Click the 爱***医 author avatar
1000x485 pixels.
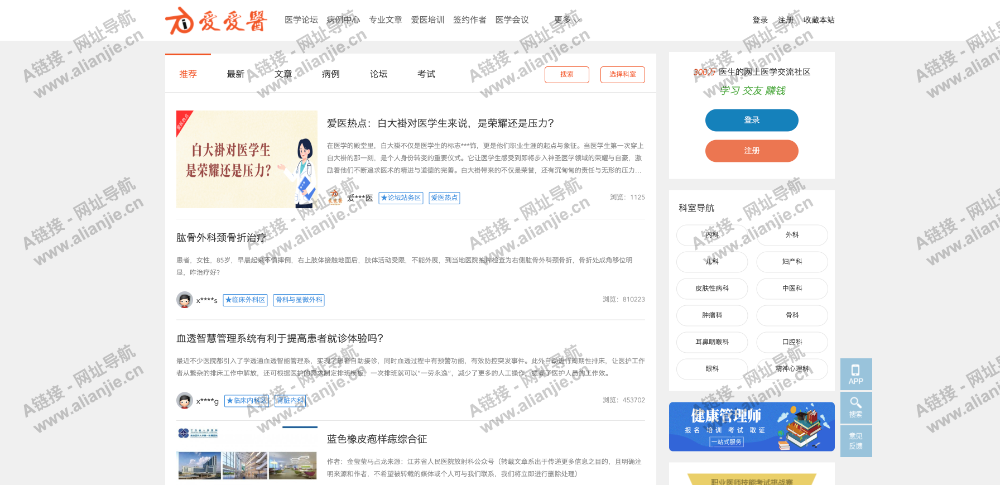coord(335,197)
